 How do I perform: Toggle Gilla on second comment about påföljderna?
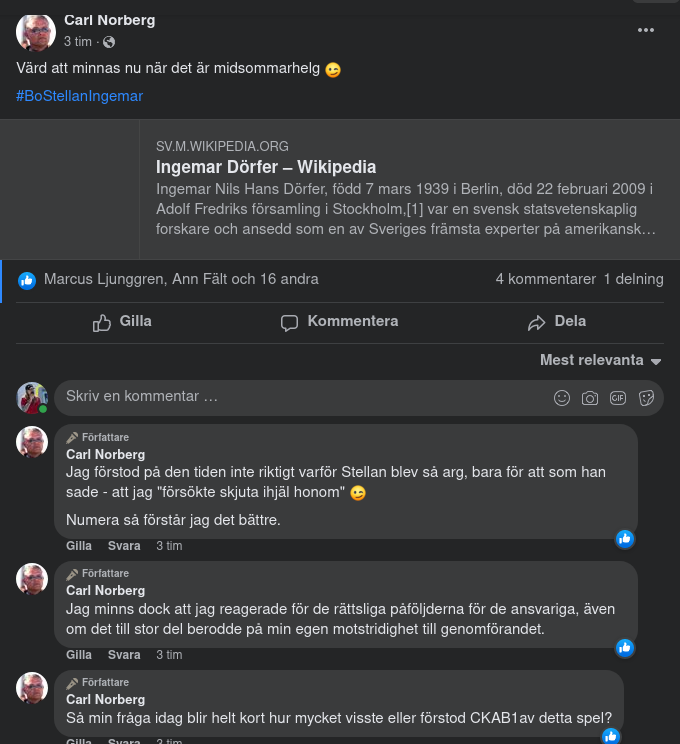[x=78, y=655]
